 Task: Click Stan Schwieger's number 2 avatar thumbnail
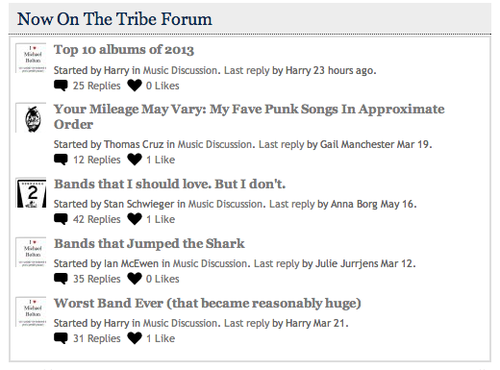coord(31,193)
